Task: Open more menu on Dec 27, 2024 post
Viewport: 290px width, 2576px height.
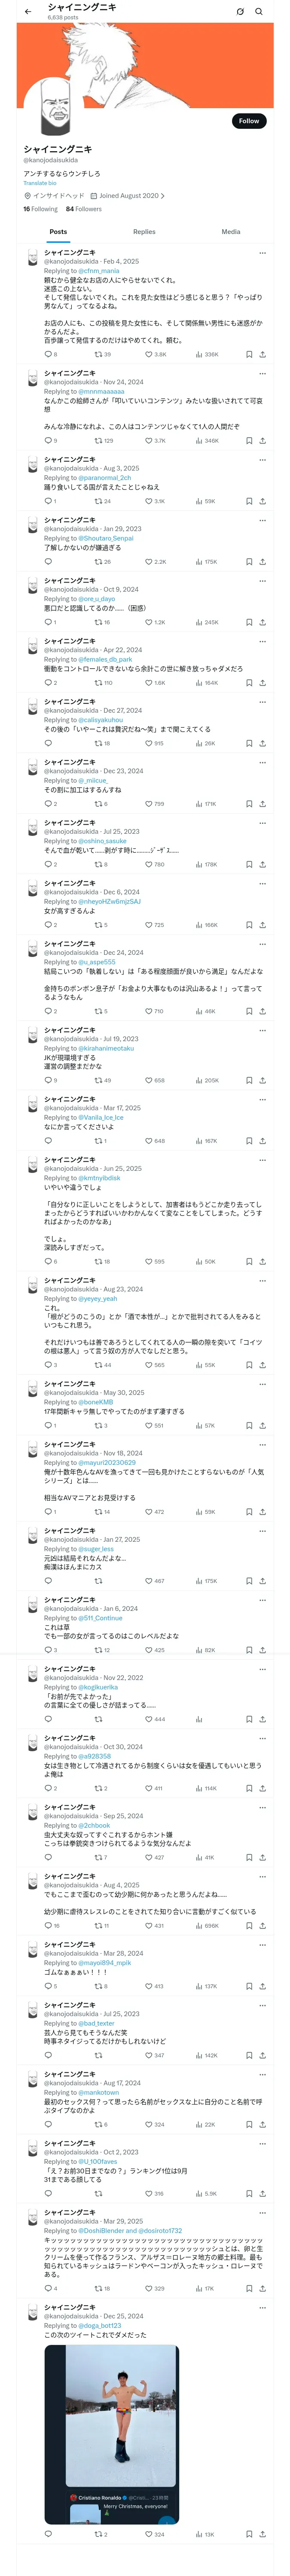Action: pyautogui.click(x=262, y=702)
